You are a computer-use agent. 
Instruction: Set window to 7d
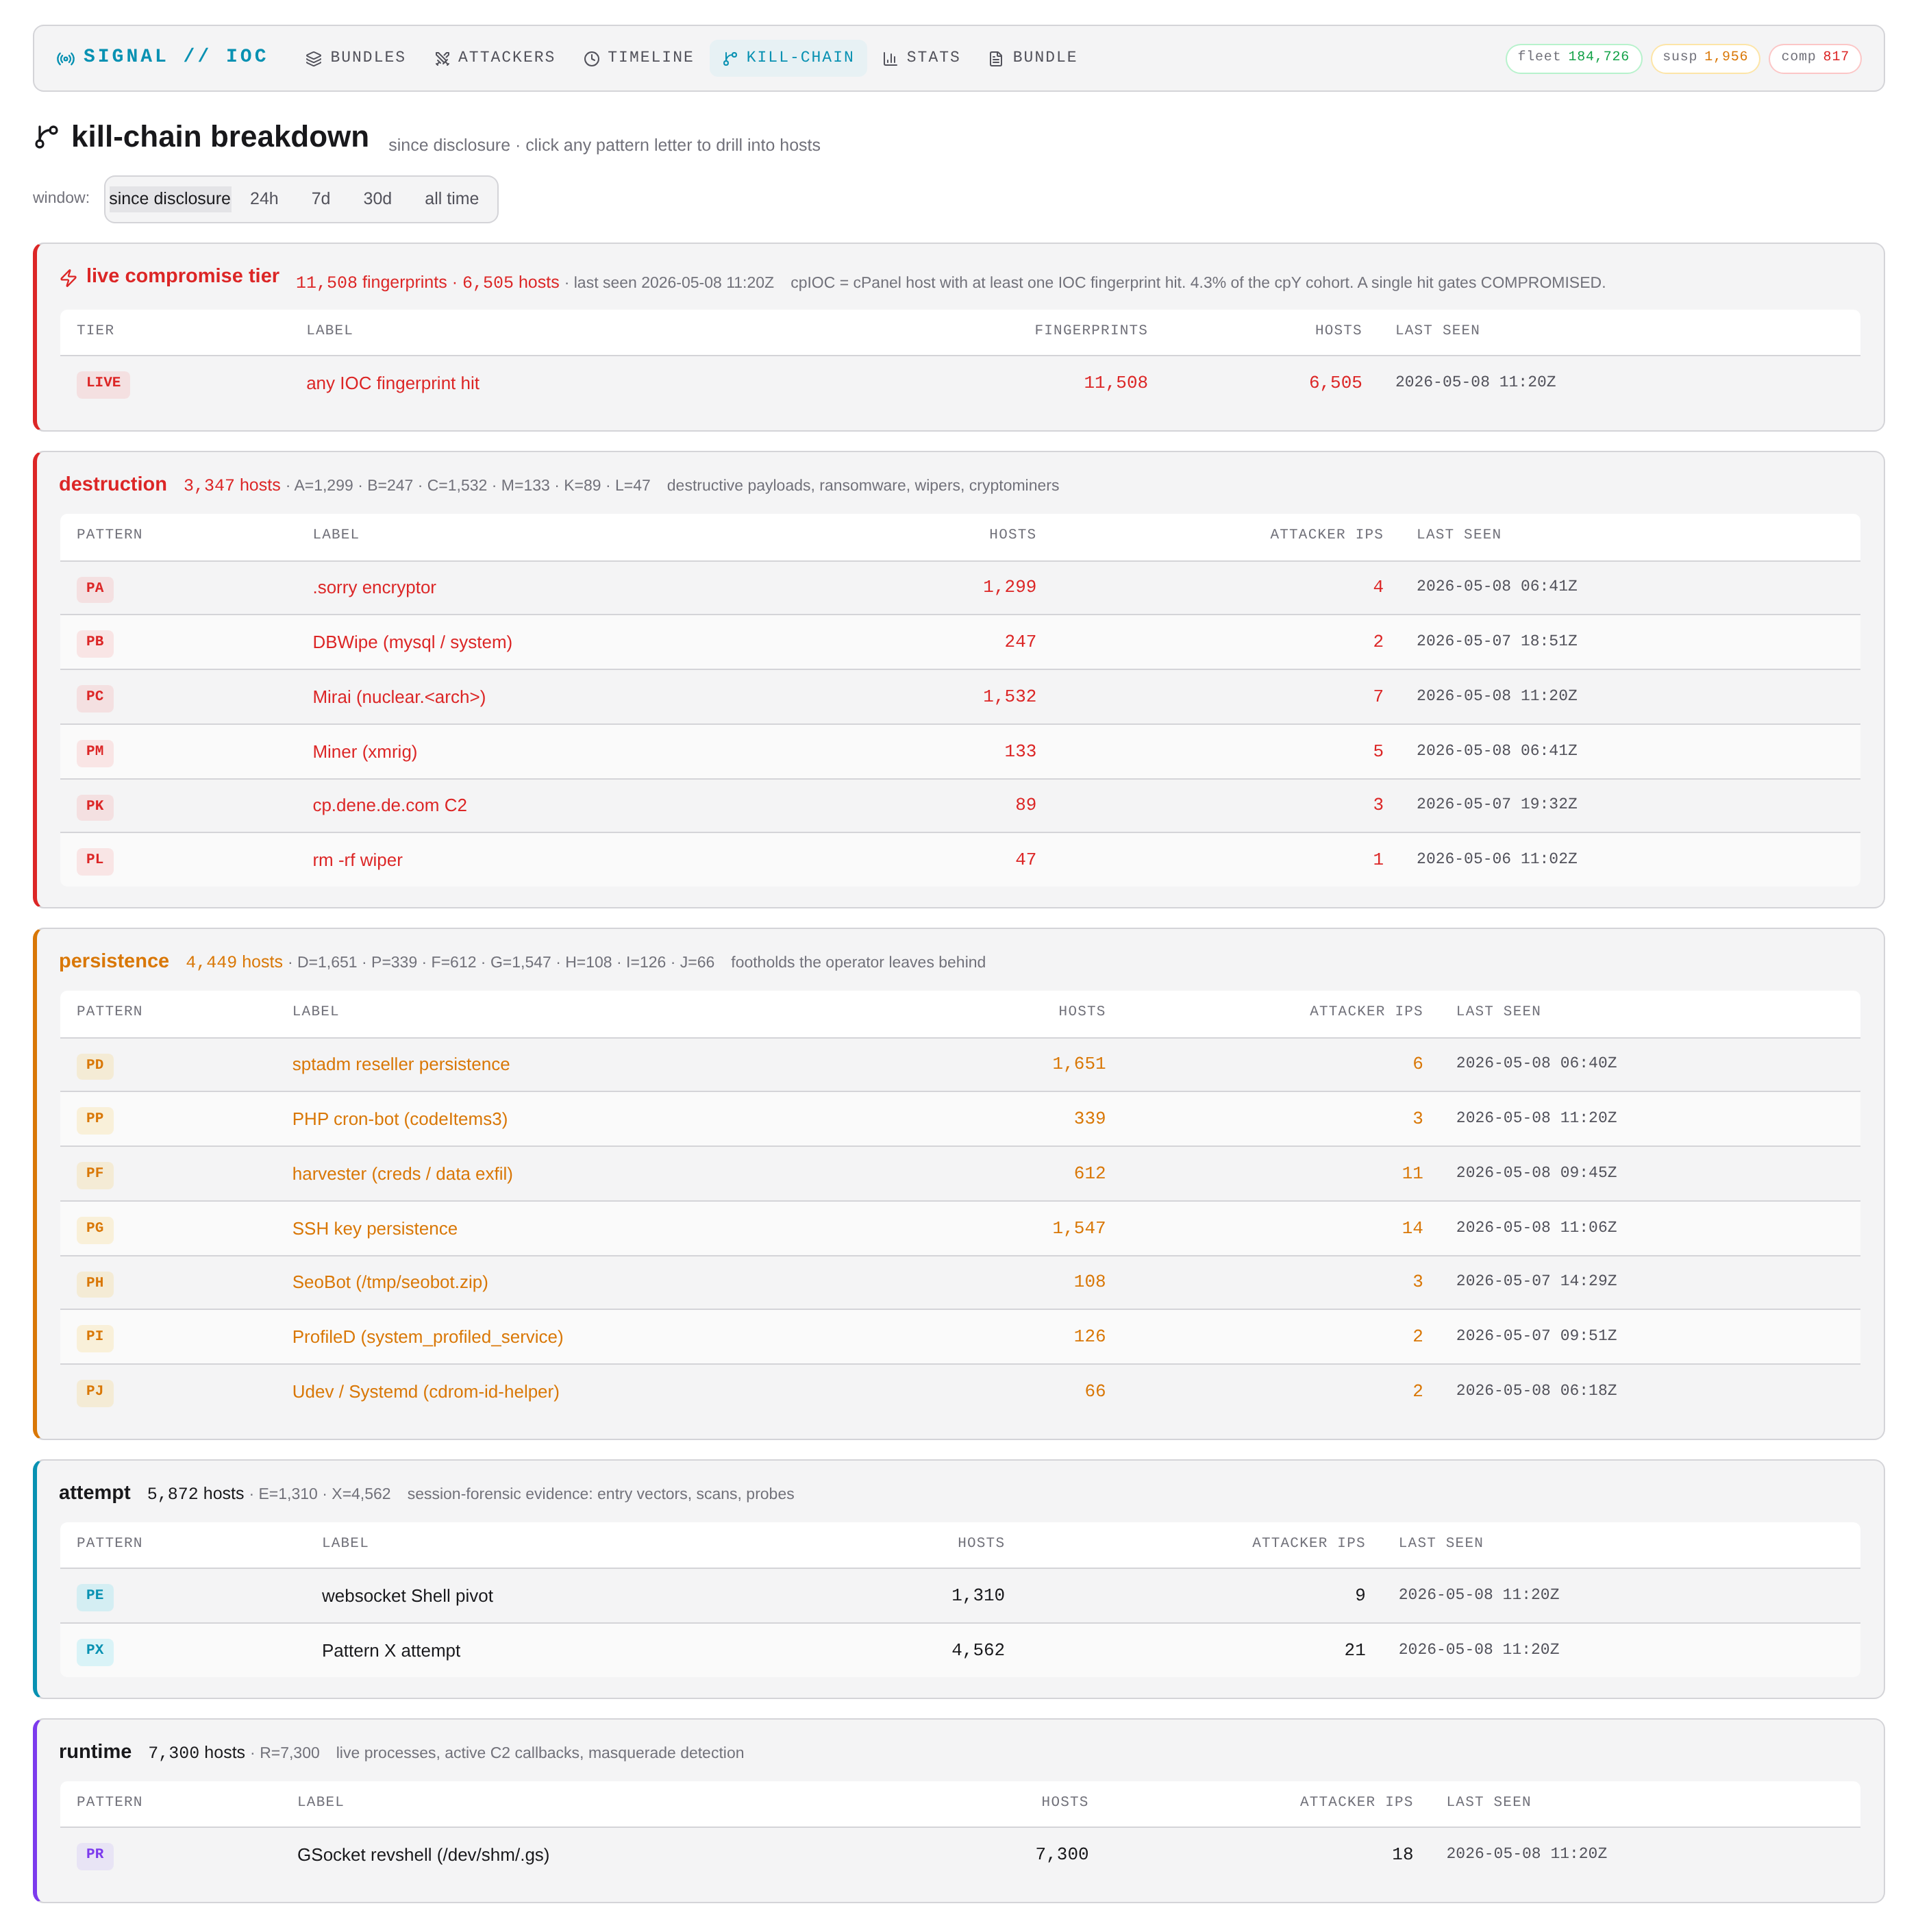point(321,199)
